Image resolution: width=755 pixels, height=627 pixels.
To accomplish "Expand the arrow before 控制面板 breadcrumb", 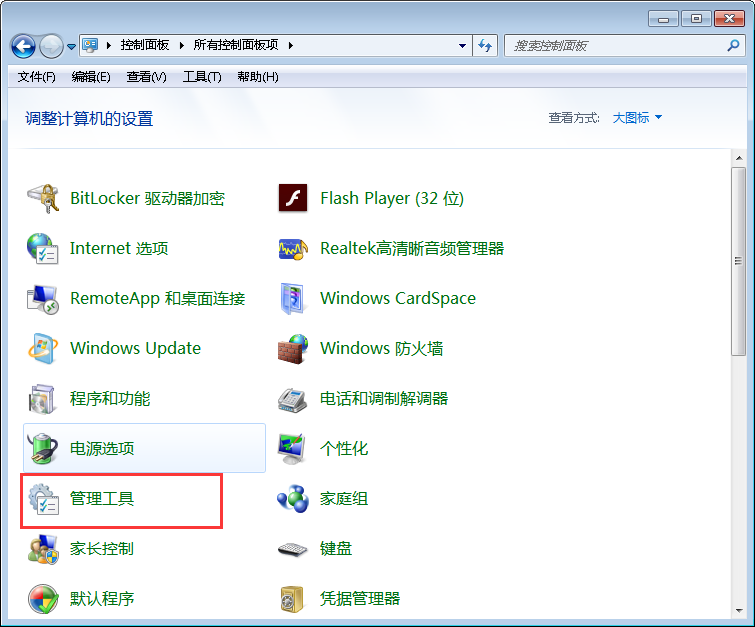I will [109, 46].
